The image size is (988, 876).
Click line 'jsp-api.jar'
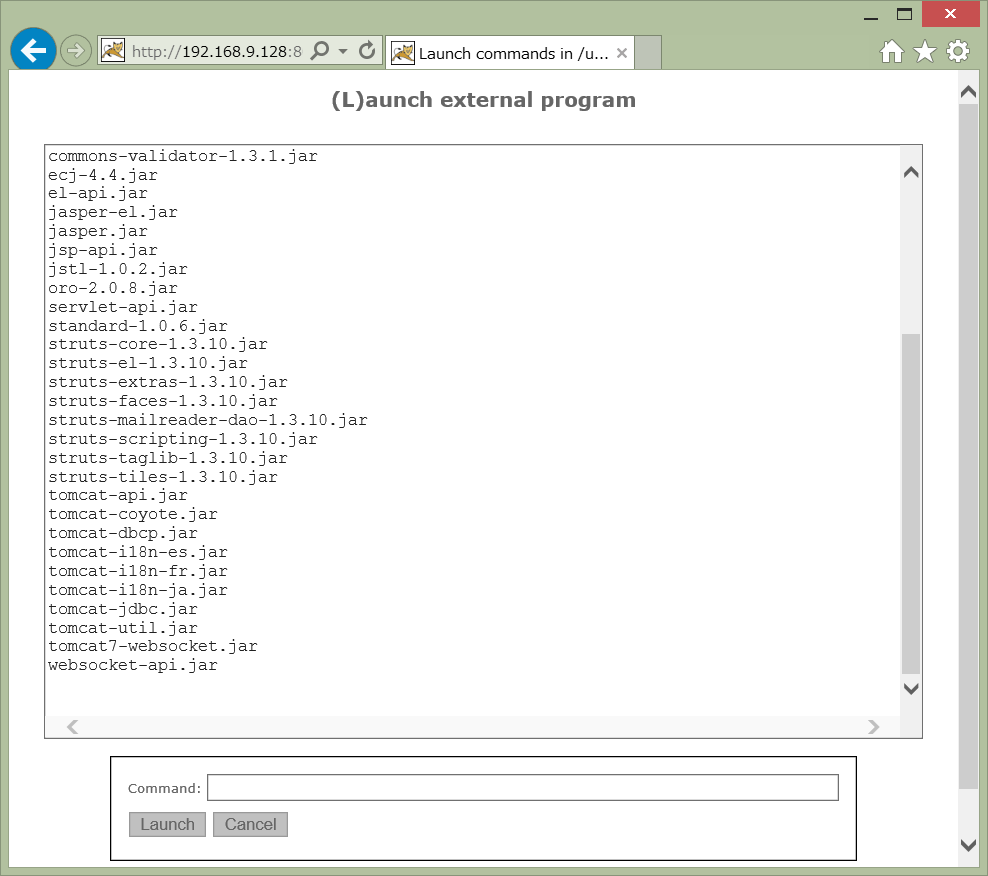(x=103, y=250)
